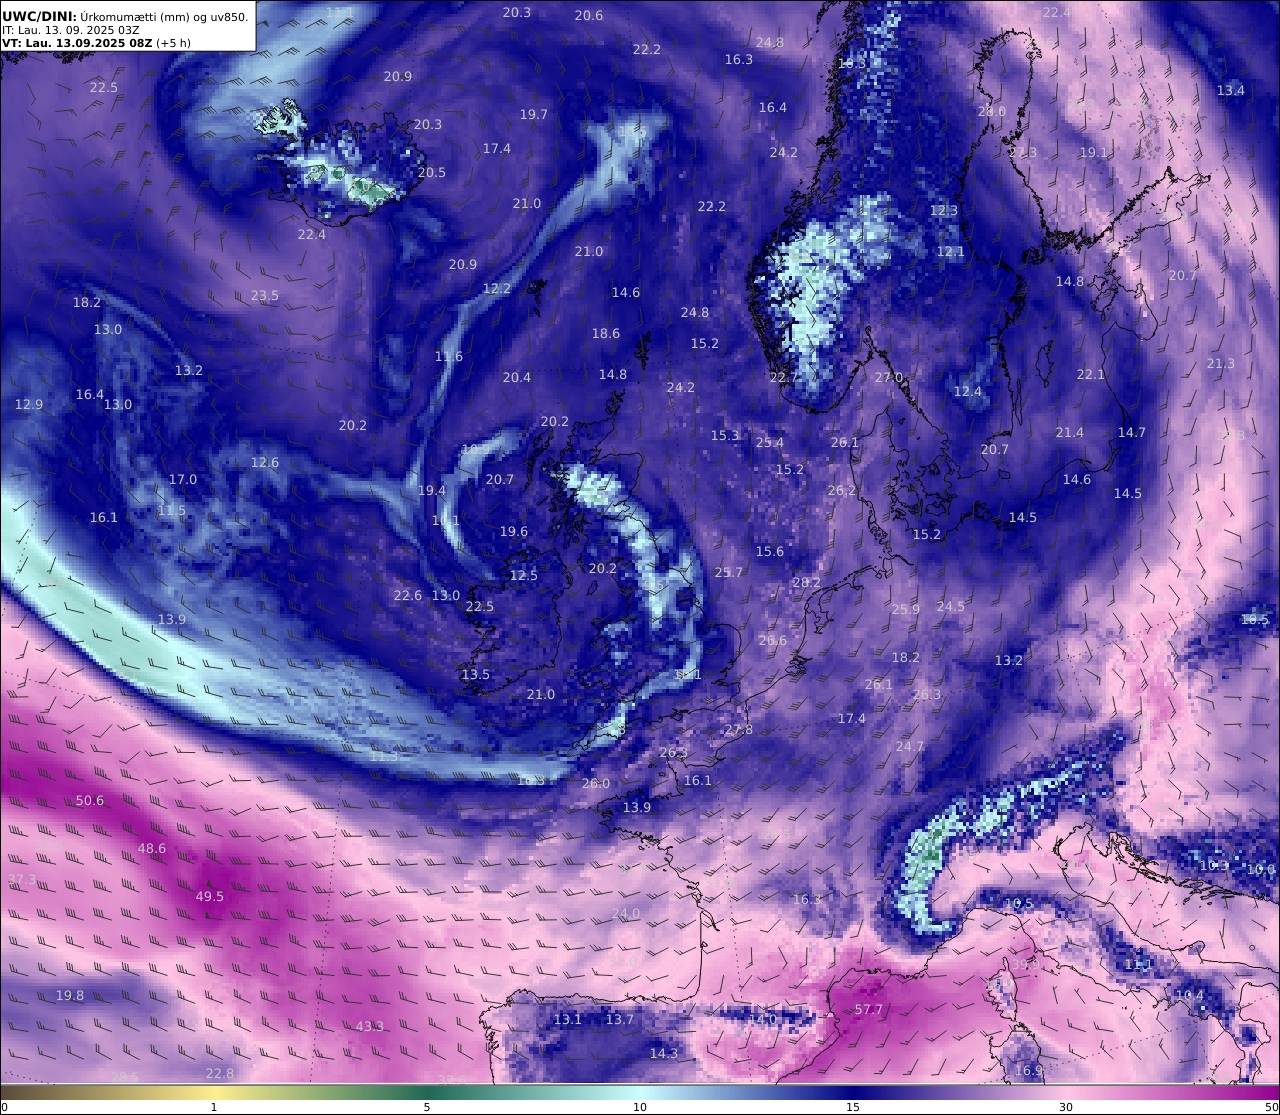Click the map value '22.1'
1280x1115 pixels.
tap(1091, 375)
